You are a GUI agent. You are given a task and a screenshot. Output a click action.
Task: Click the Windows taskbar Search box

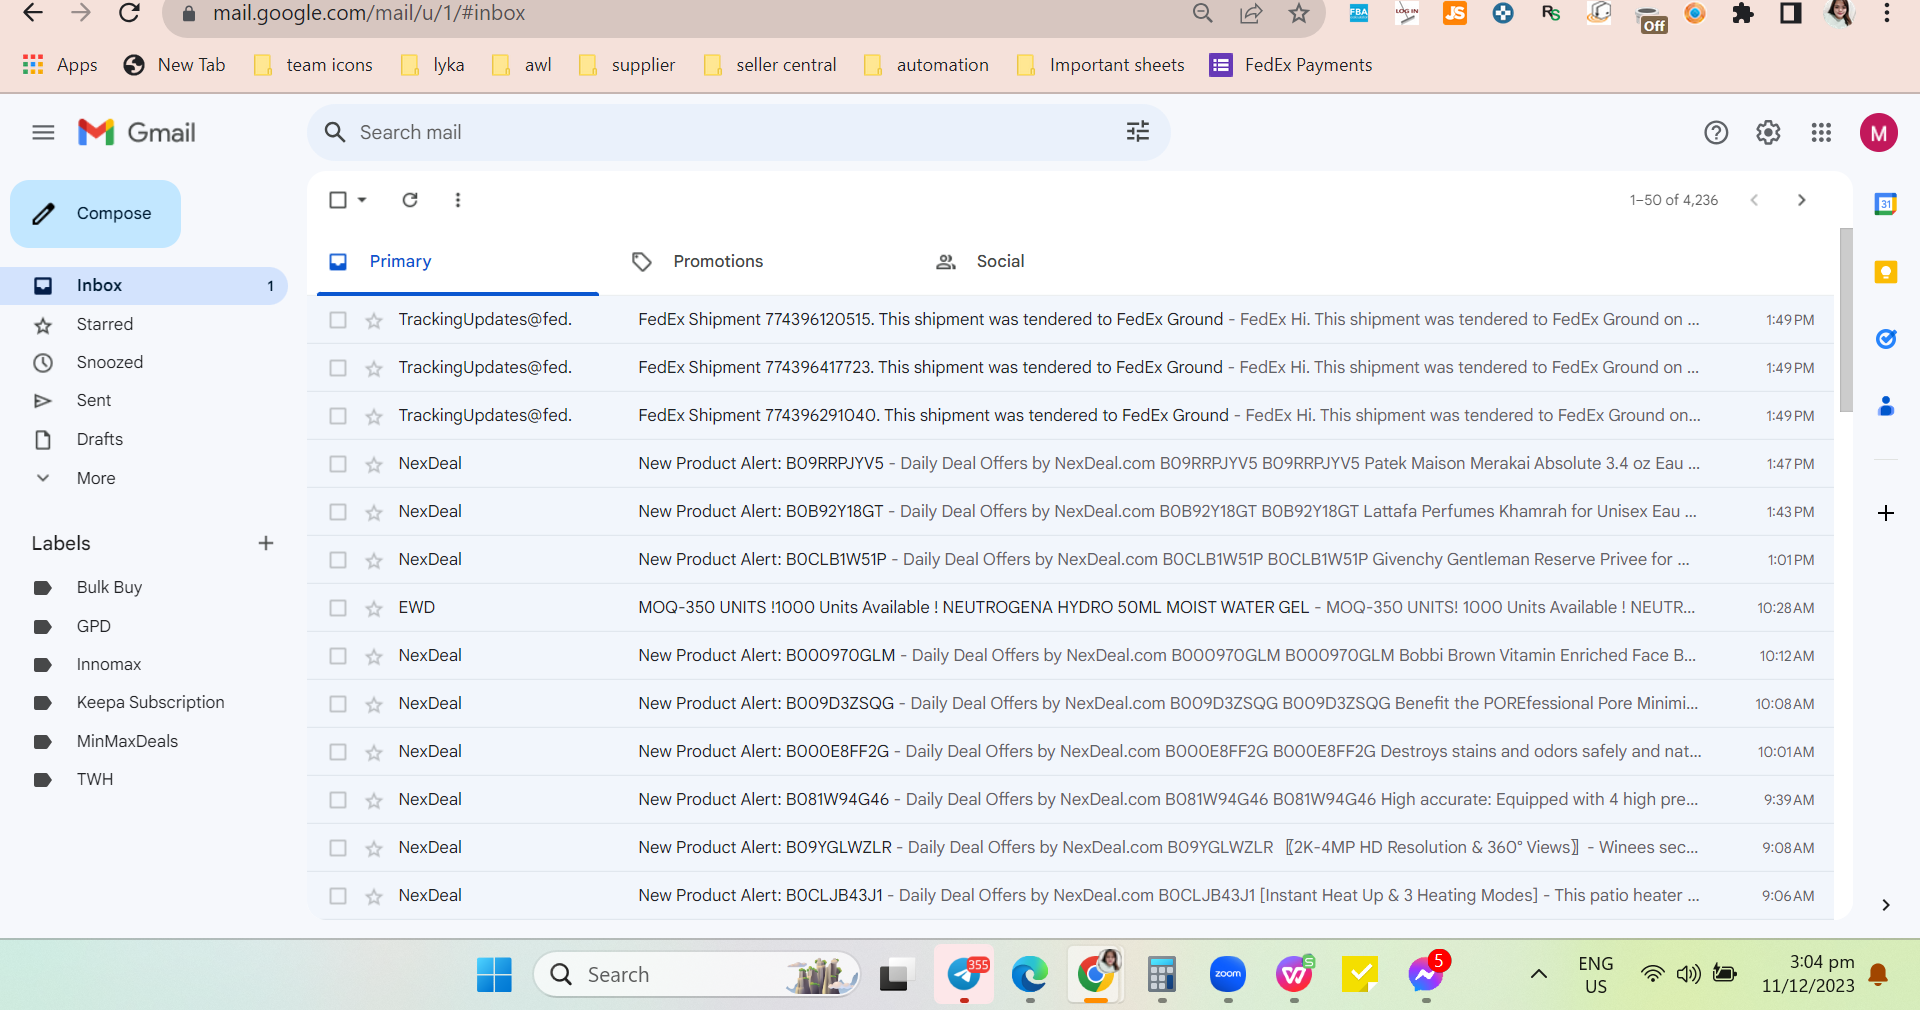[697, 974]
